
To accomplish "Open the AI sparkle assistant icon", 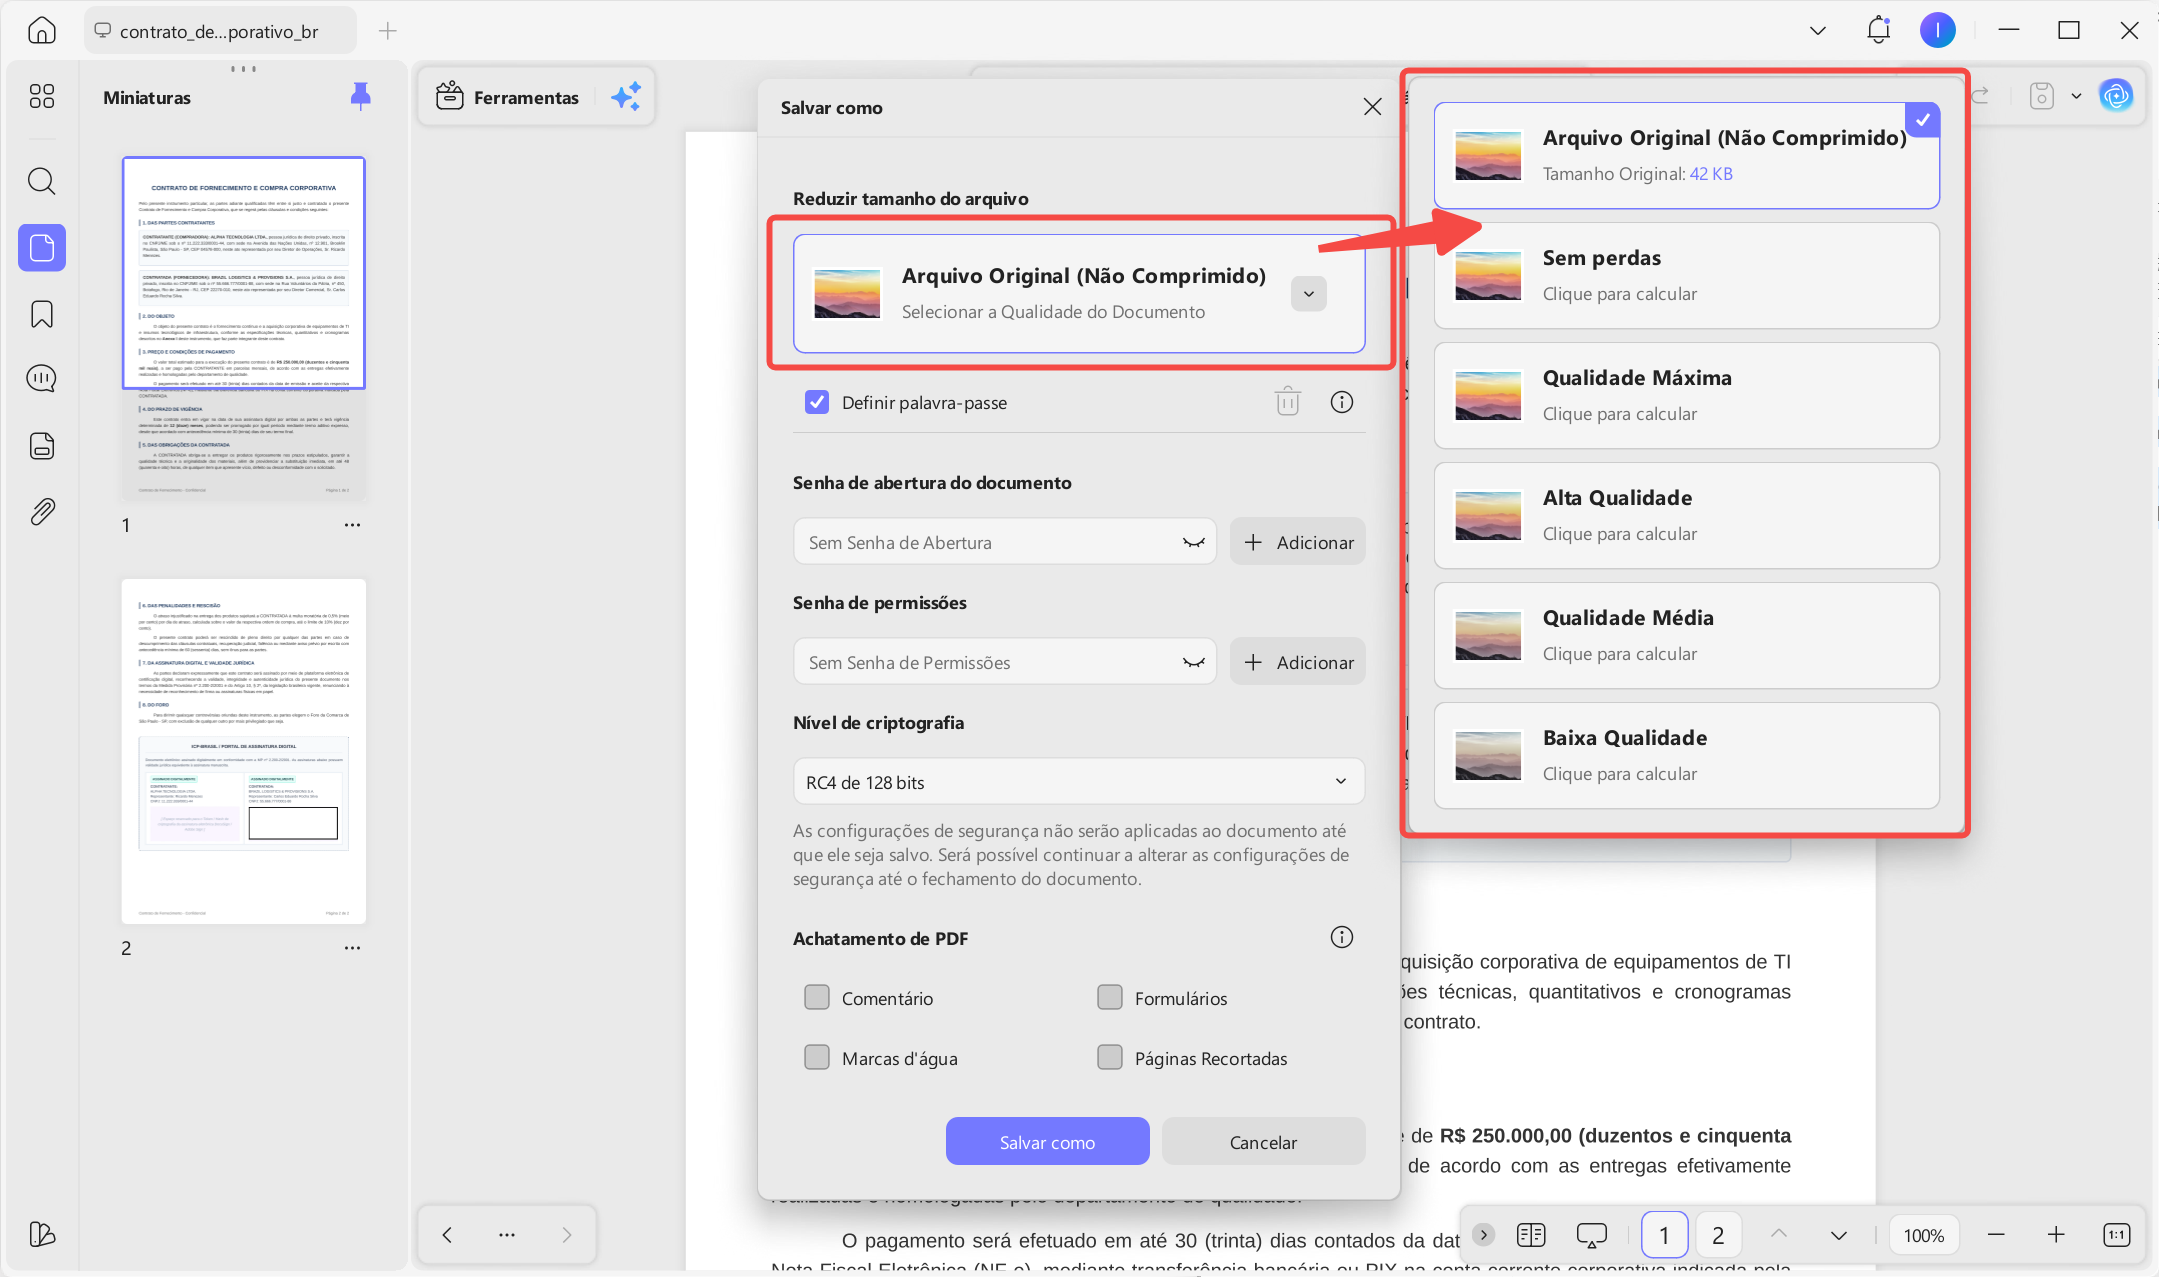I will pyautogui.click(x=626, y=97).
